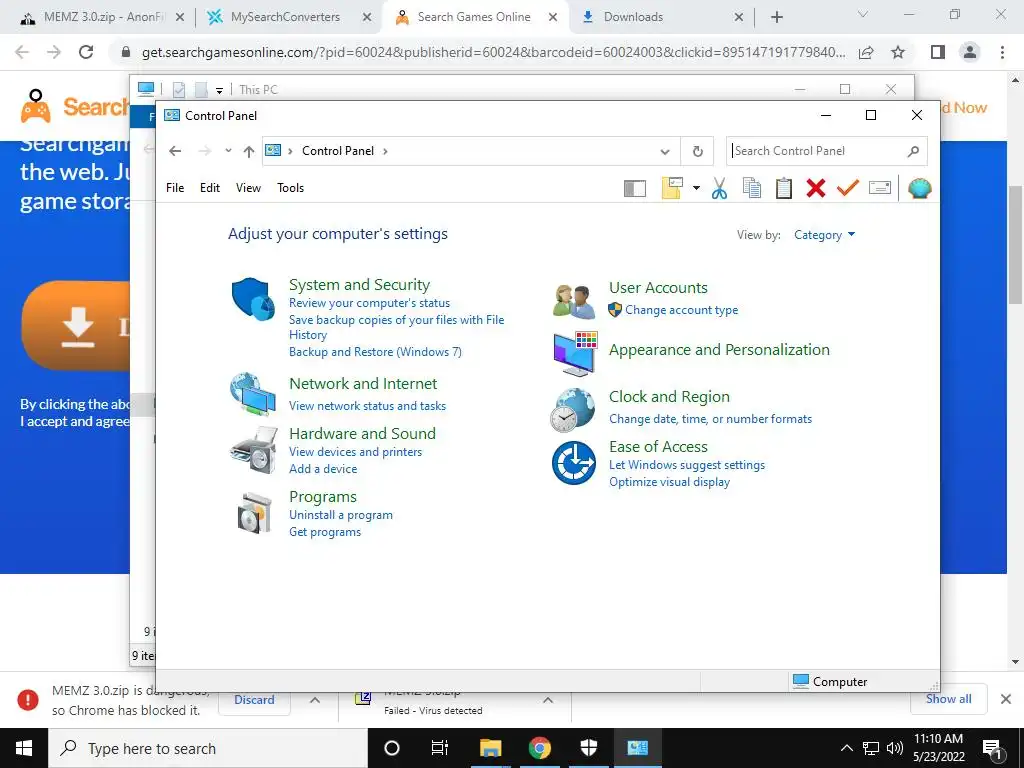The width and height of the screenshot is (1024, 768).
Task: Go back in Control Panel window
Action: [x=175, y=151]
